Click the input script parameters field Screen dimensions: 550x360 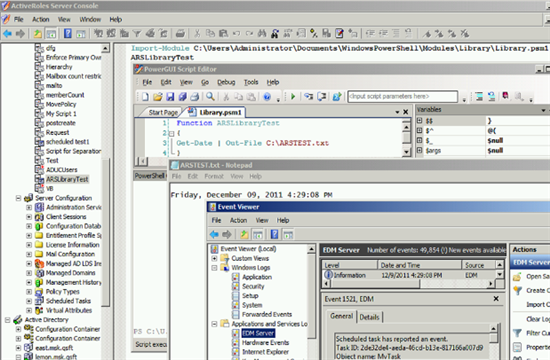point(403,96)
